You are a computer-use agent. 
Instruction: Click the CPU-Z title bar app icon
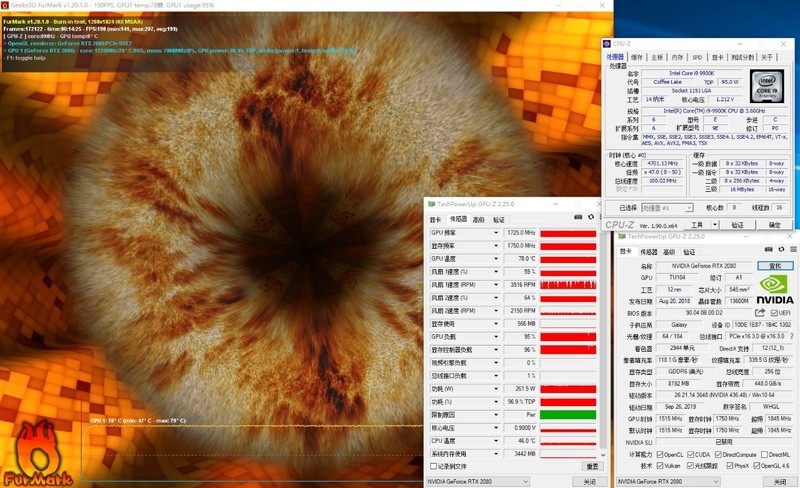(x=608, y=43)
